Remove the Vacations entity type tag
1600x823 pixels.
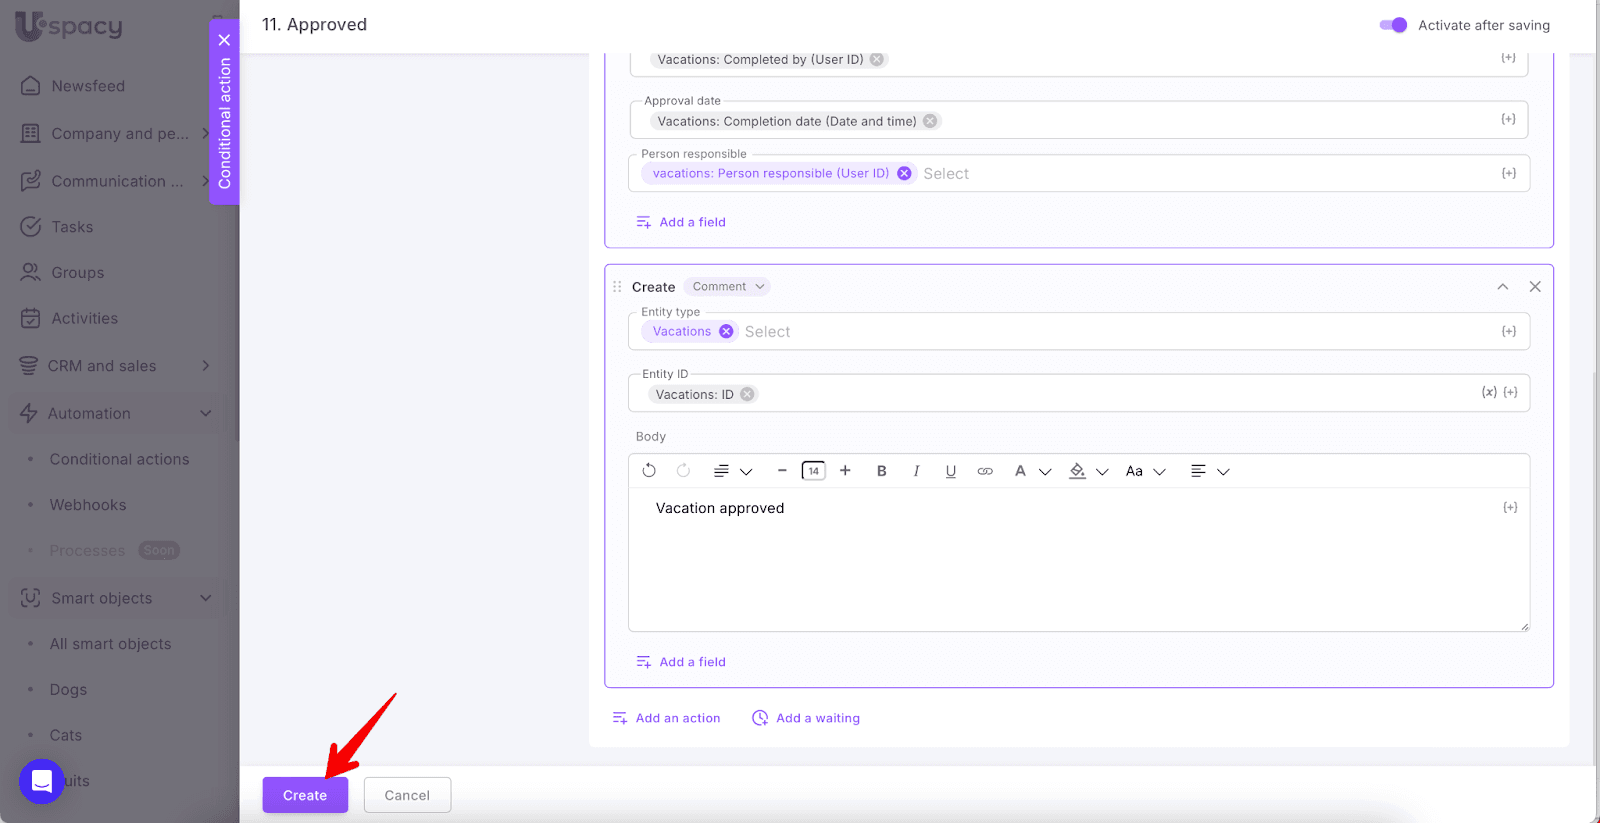click(726, 332)
